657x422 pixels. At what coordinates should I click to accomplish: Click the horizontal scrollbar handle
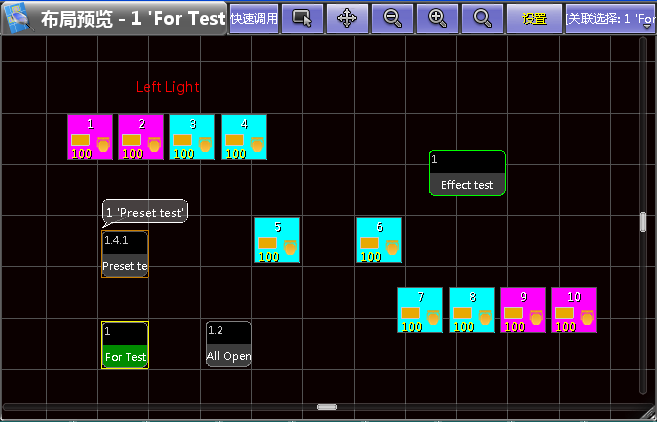327,407
